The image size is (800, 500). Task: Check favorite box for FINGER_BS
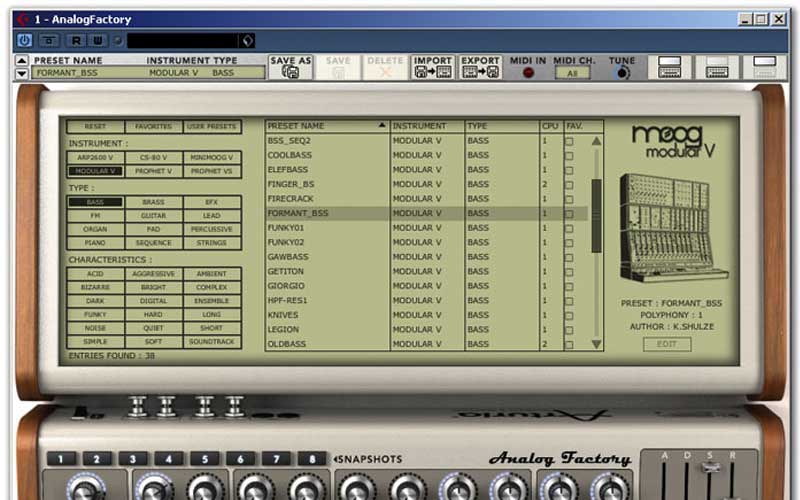[x=569, y=185]
